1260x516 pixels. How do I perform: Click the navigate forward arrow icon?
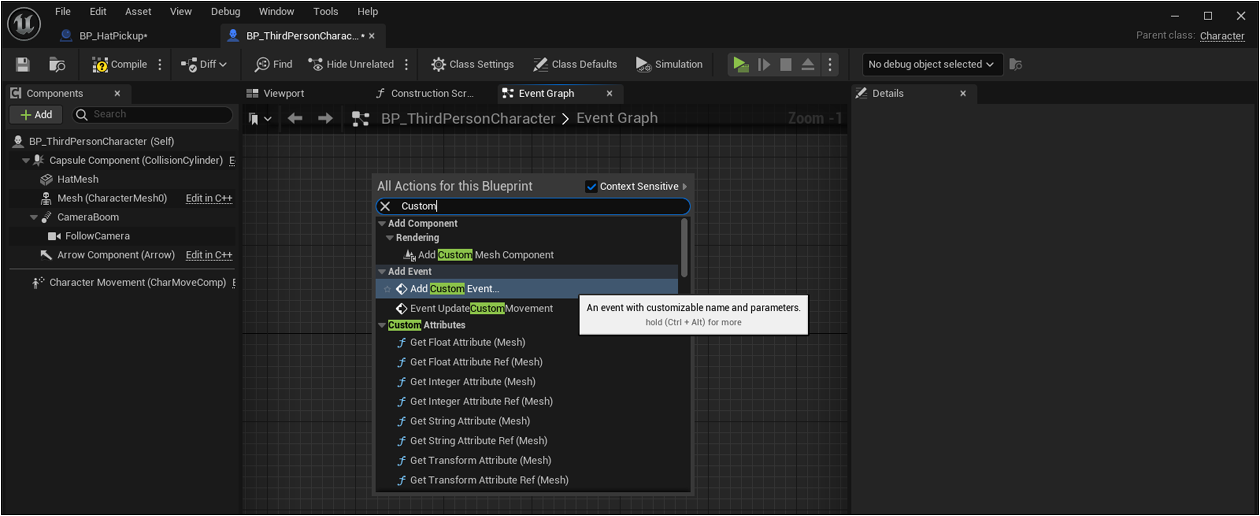[325, 118]
